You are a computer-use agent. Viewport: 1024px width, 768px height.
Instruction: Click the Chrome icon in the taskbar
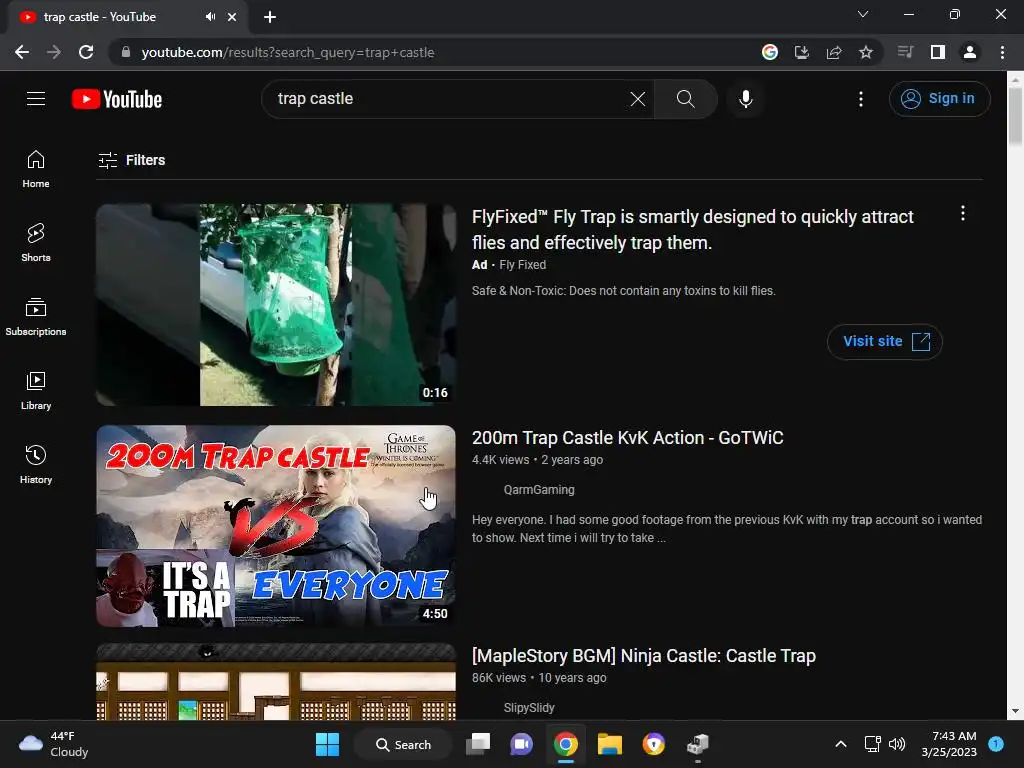point(566,744)
